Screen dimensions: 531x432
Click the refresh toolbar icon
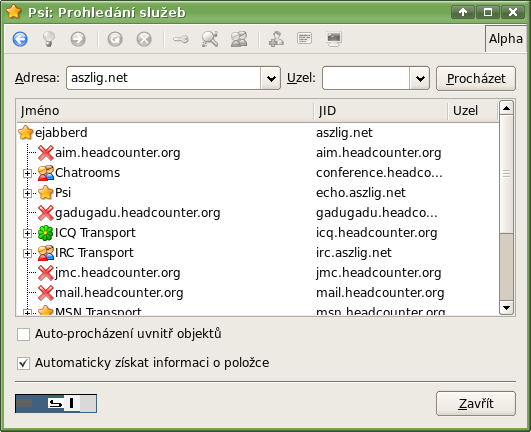pos(115,39)
